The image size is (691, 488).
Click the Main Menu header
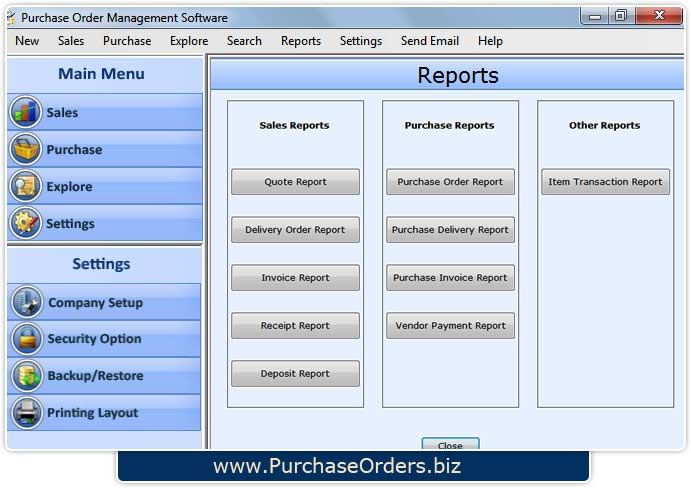tap(101, 74)
